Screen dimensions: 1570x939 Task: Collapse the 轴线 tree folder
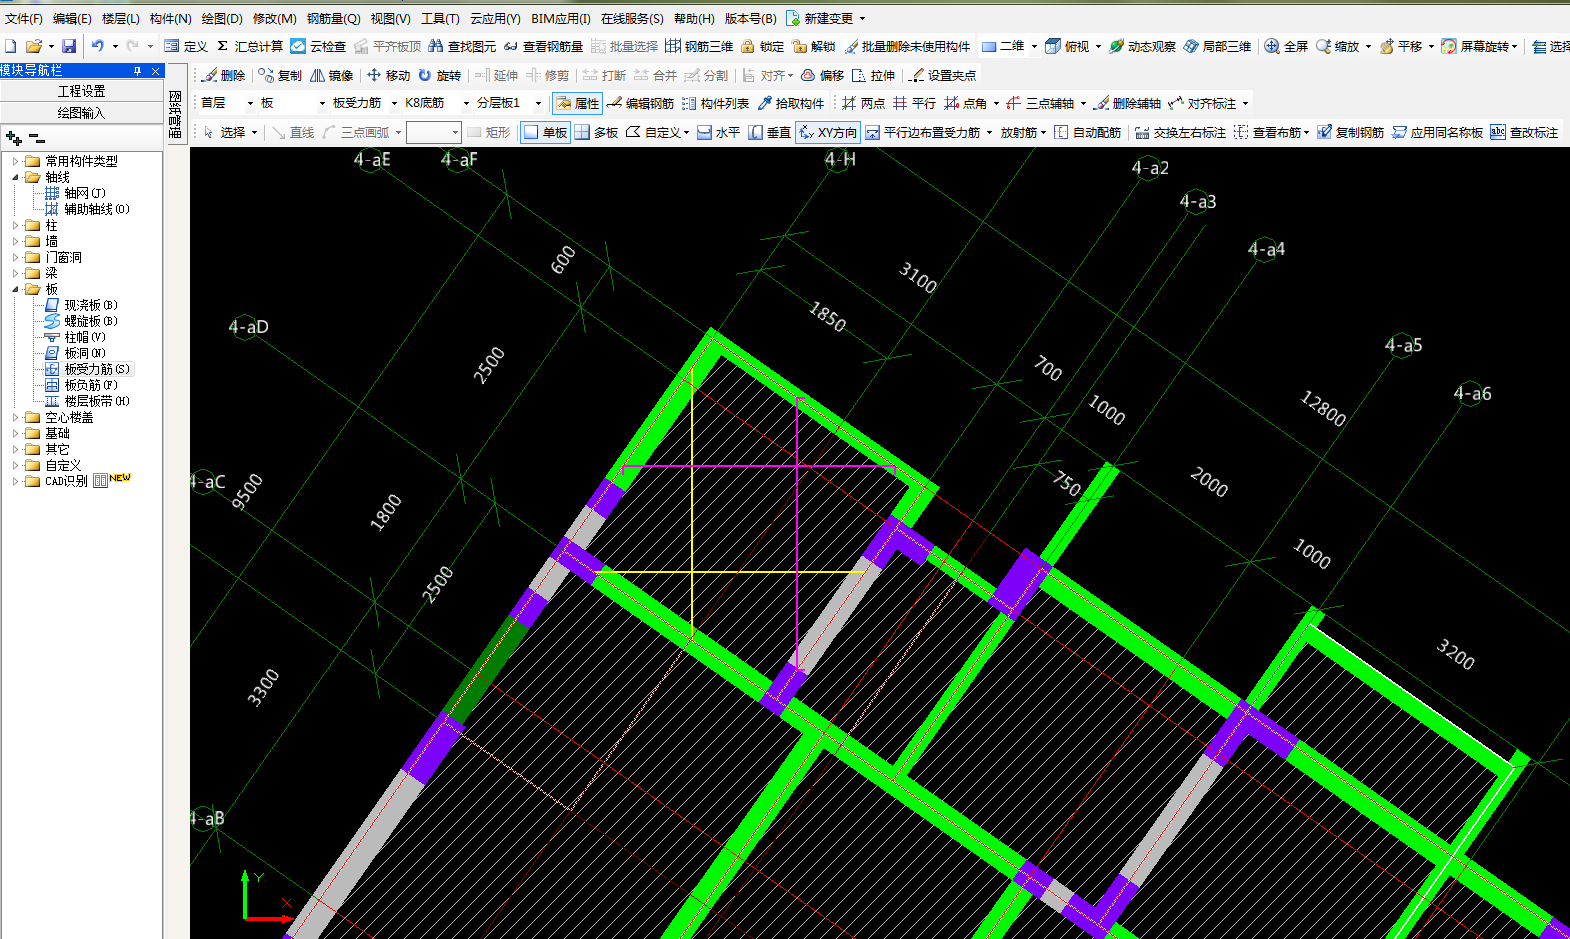point(15,177)
